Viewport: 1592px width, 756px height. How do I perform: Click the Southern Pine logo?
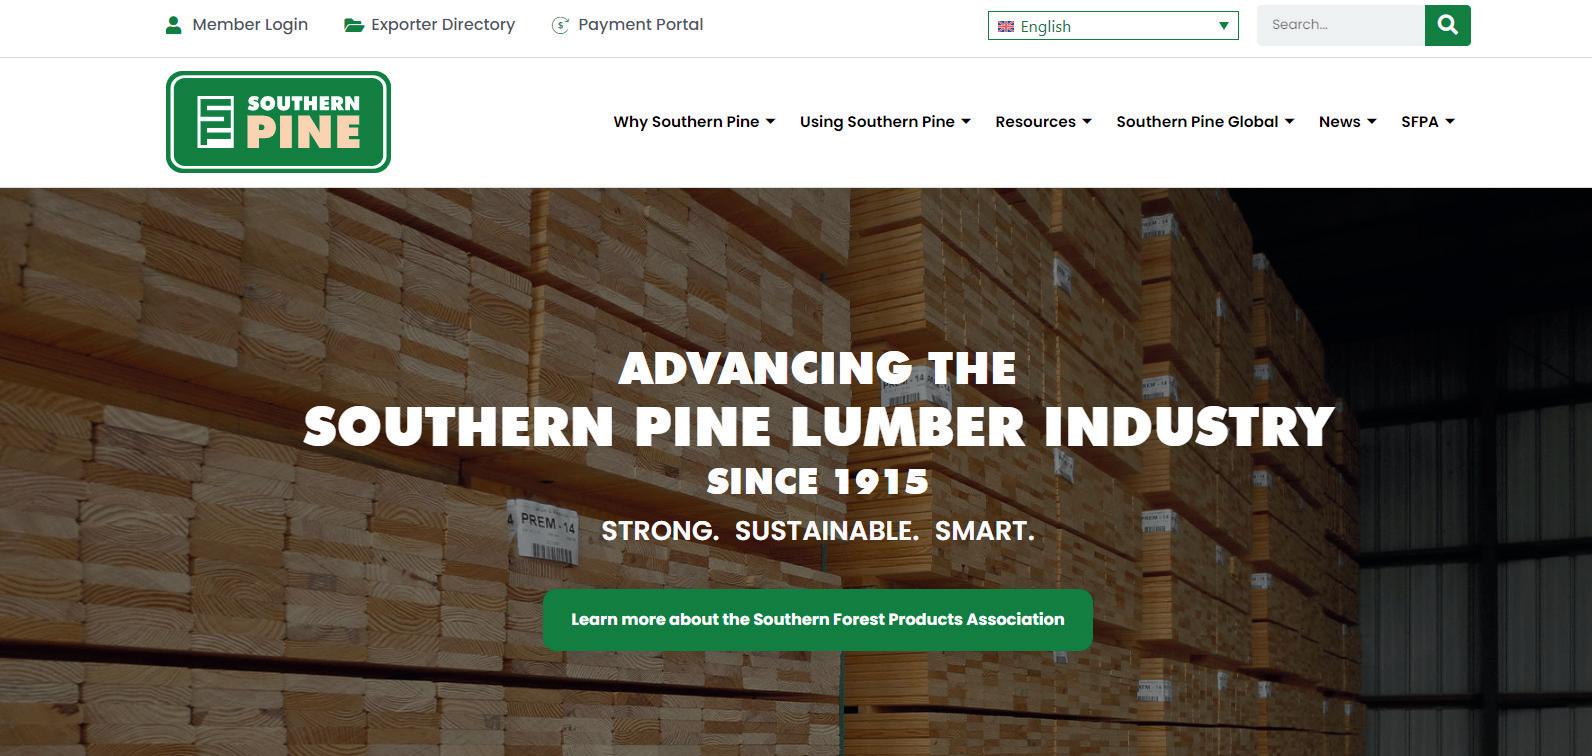pos(278,122)
